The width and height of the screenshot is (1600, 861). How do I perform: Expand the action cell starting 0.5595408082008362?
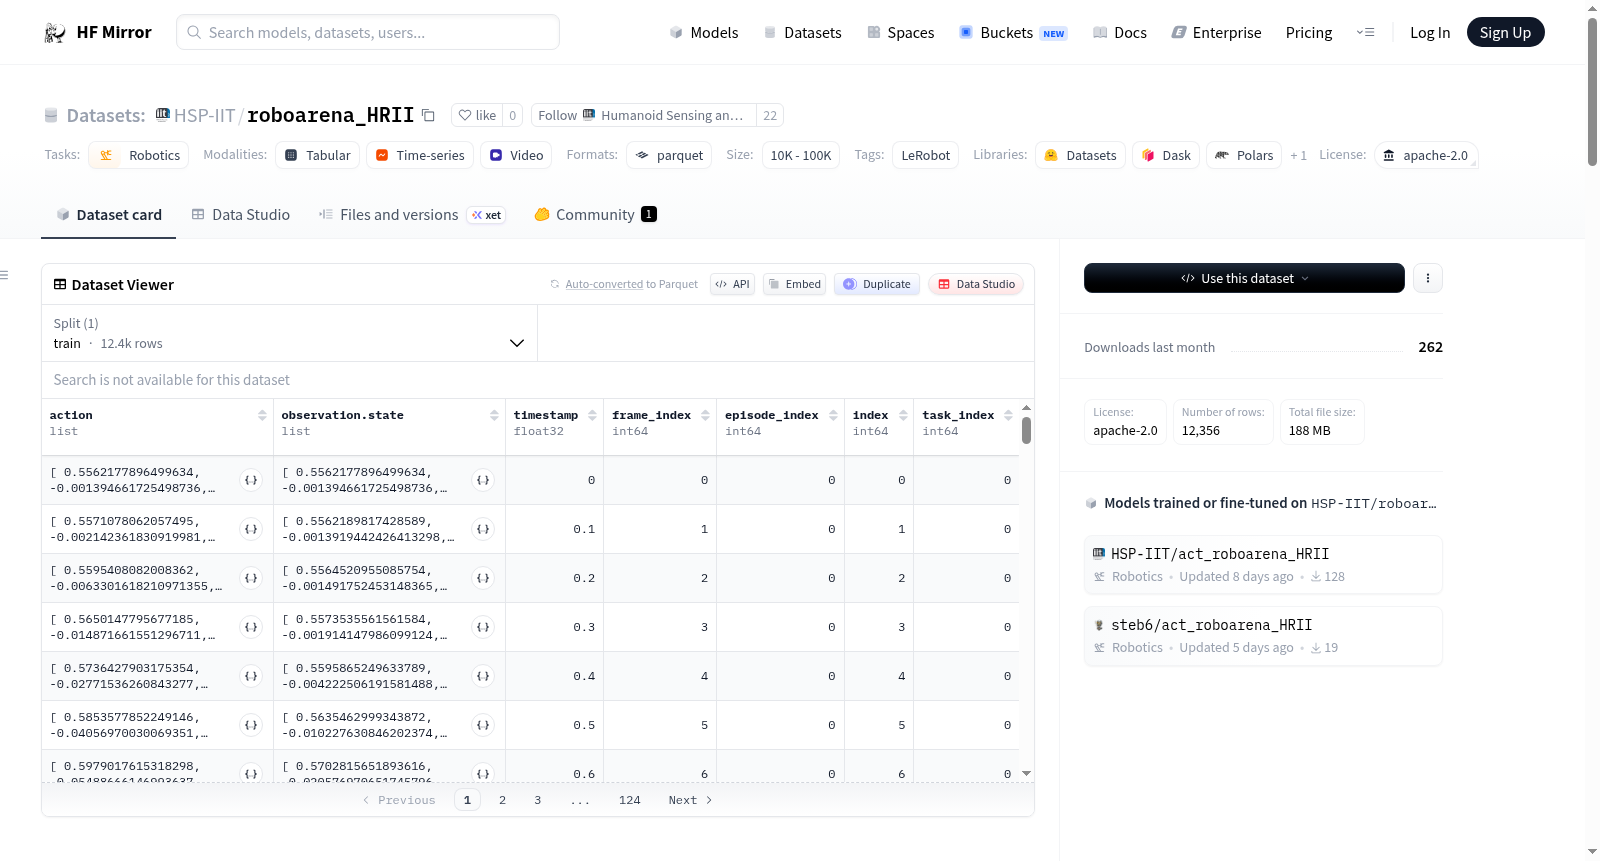pos(251,578)
